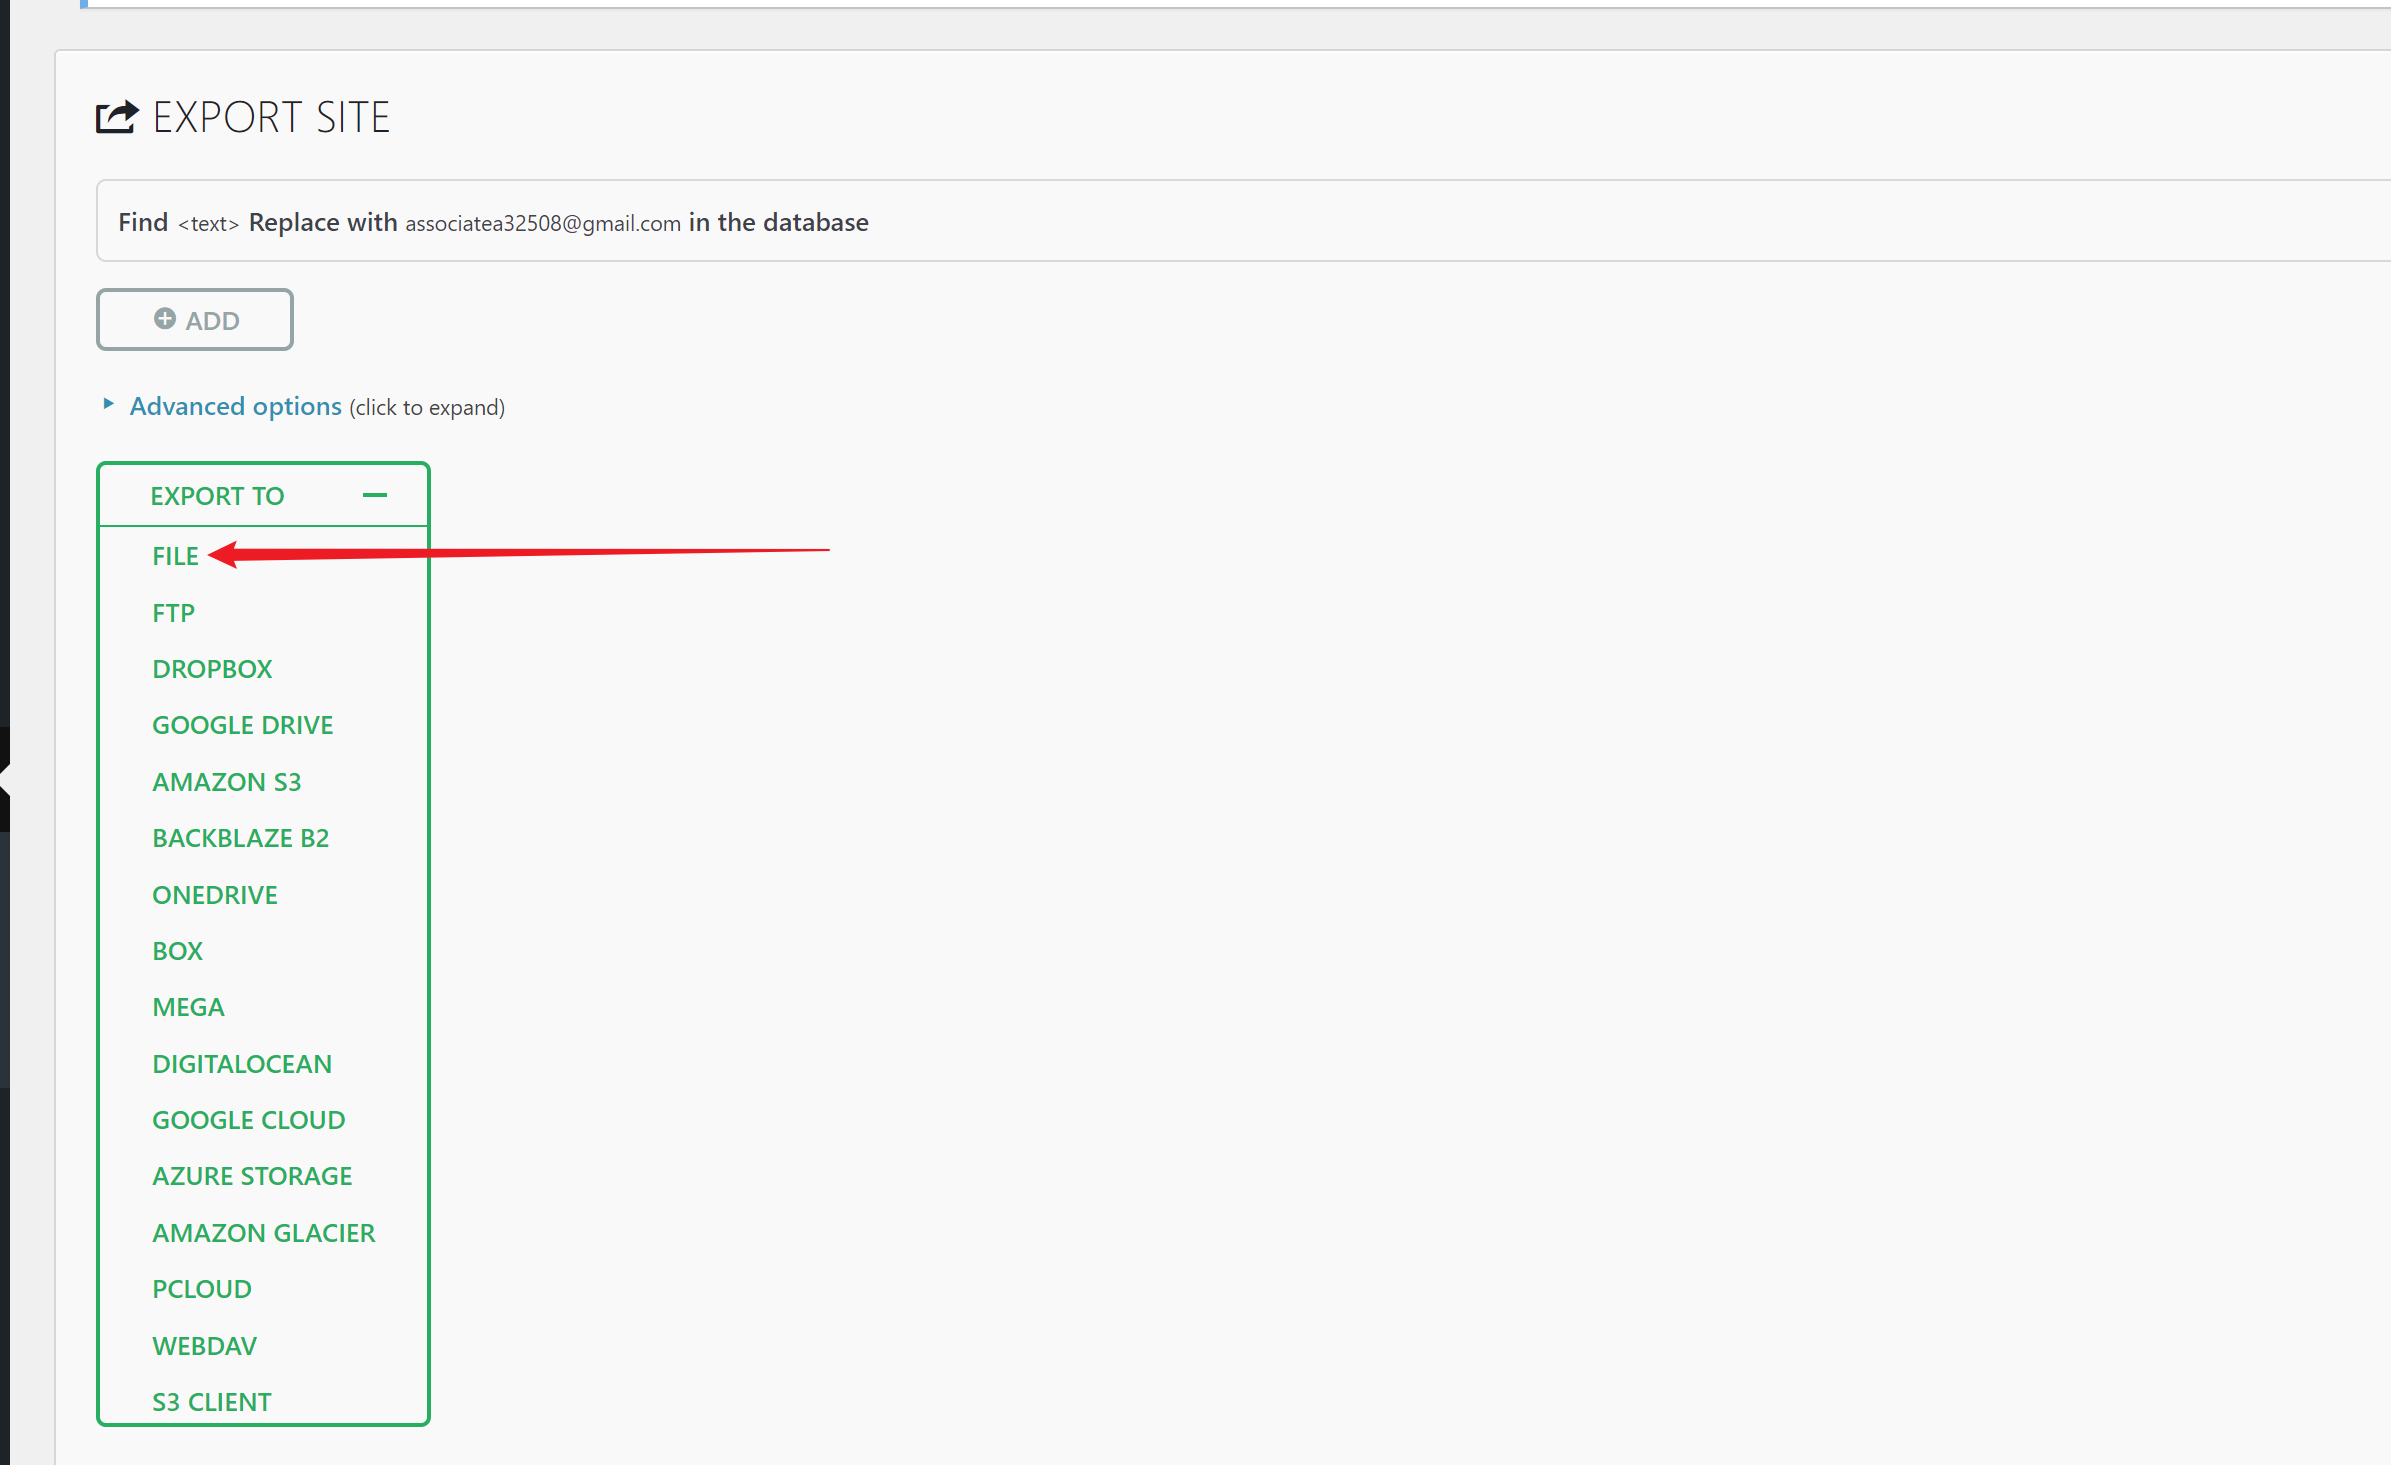Choose DROPBOX as export destination
The height and width of the screenshot is (1465, 2391).
(x=212, y=669)
